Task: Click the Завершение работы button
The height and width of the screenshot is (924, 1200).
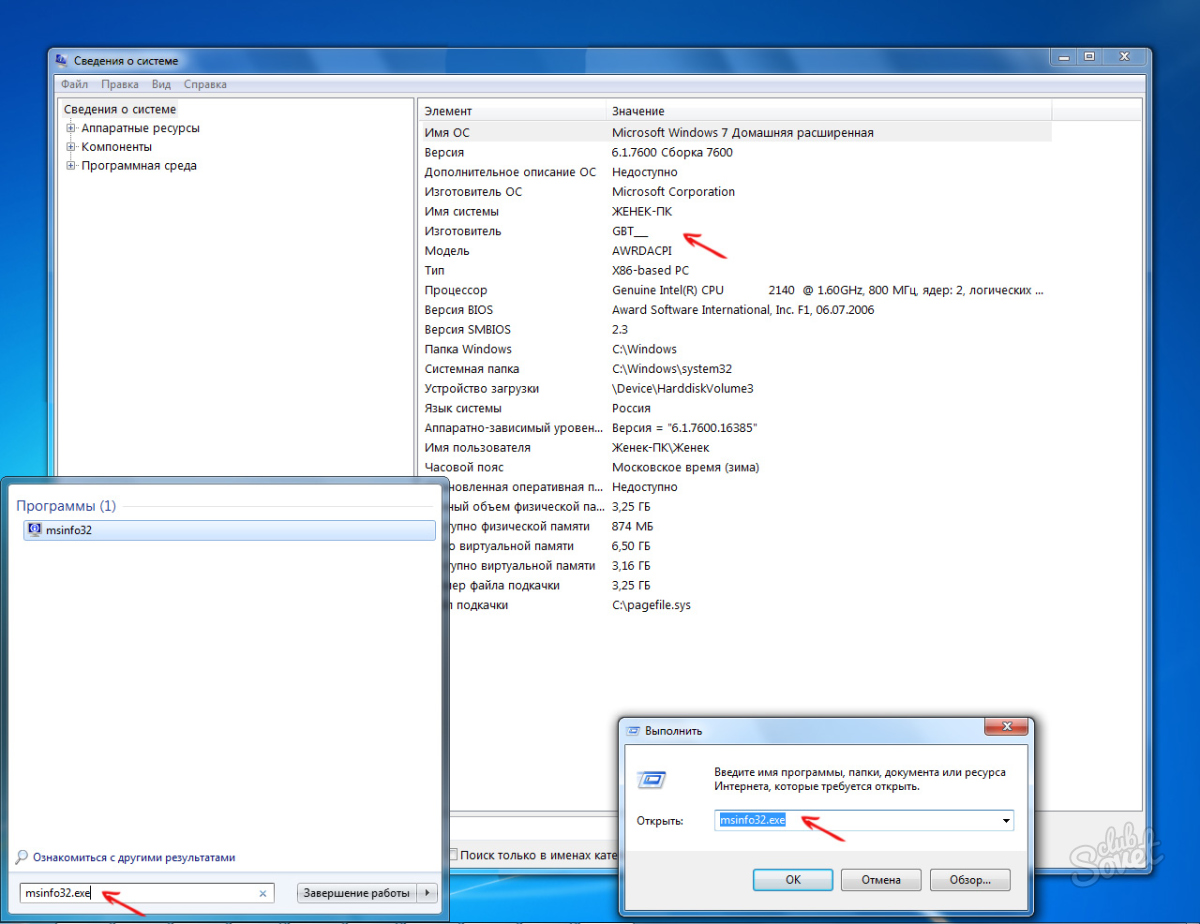Action: (x=358, y=892)
